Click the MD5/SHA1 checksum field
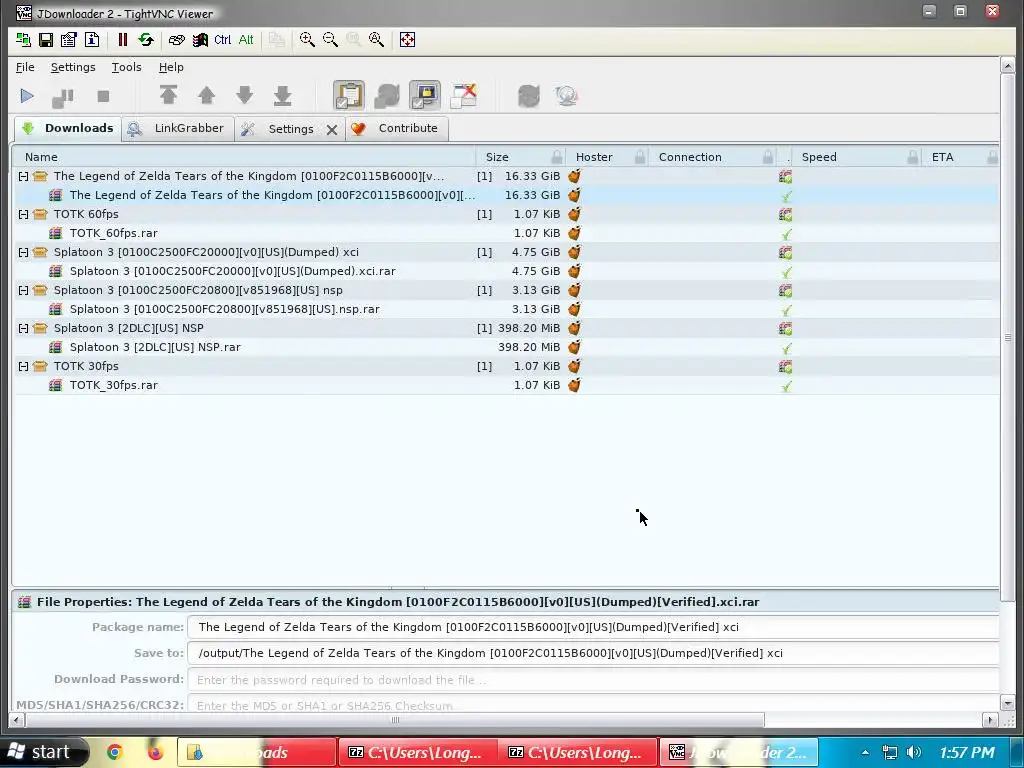 coord(593,705)
